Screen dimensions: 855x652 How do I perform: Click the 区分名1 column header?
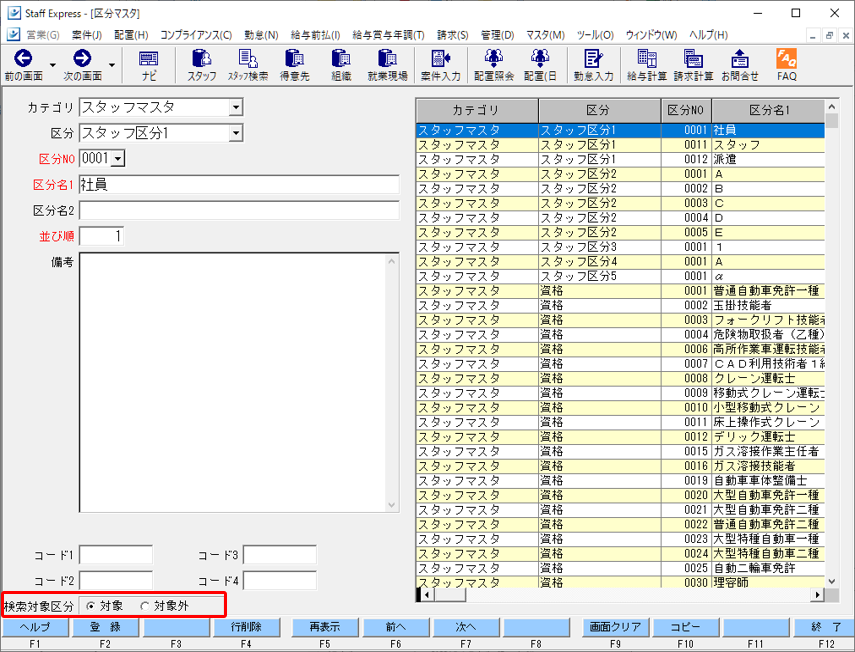(x=768, y=111)
